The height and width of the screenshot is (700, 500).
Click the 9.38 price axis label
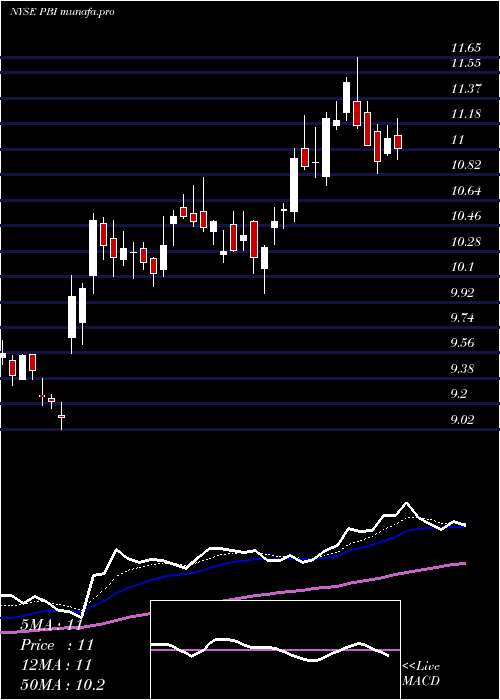(462, 369)
